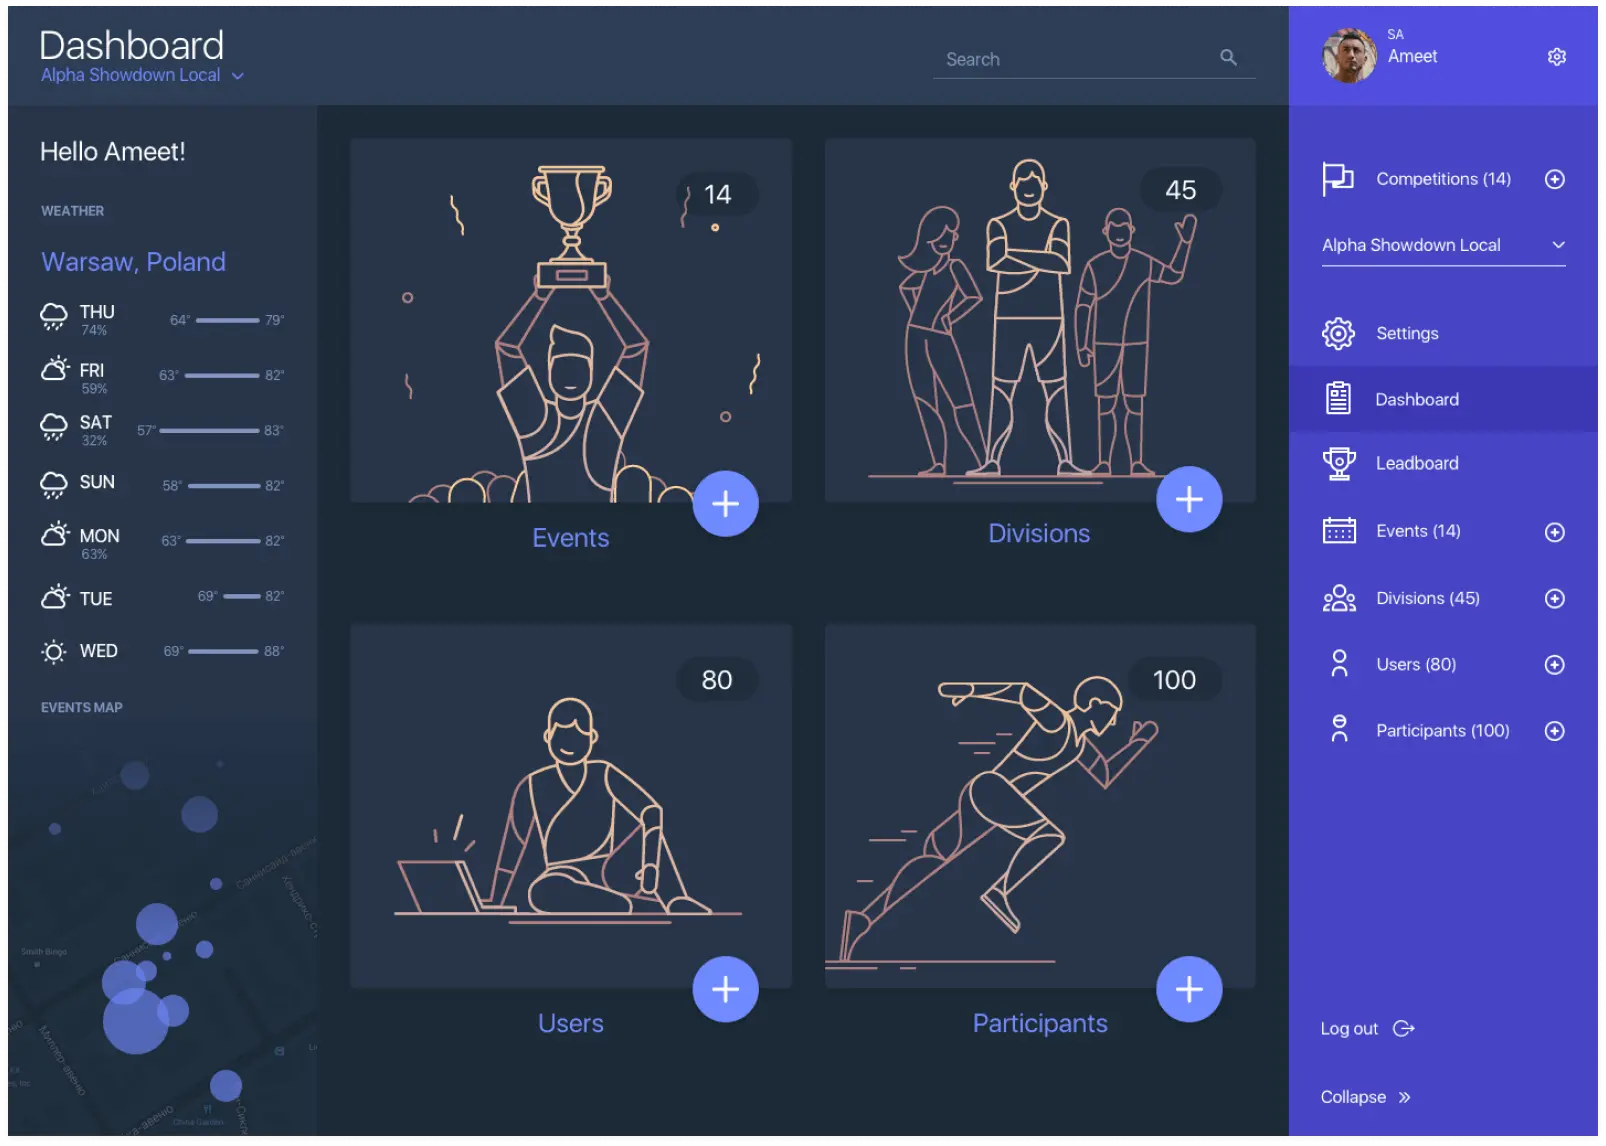Screen dimensions: 1606x1146
Task: Open the Warsaw, Poland location link
Action: coord(133,262)
